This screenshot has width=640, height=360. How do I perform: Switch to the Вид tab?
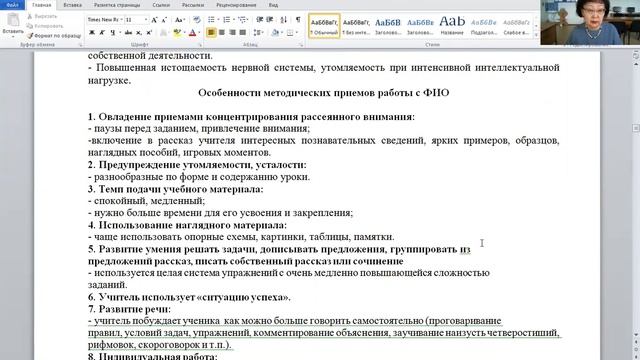point(273,5)
